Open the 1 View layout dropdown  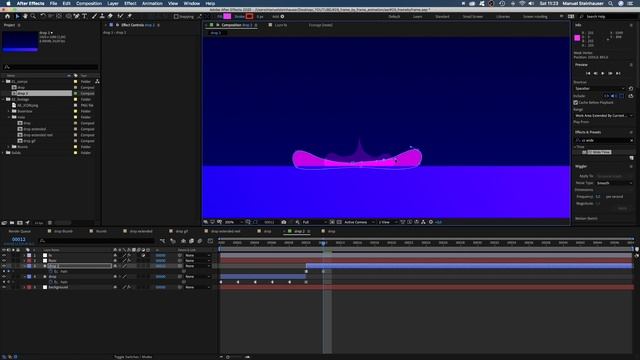coord(388,222)
